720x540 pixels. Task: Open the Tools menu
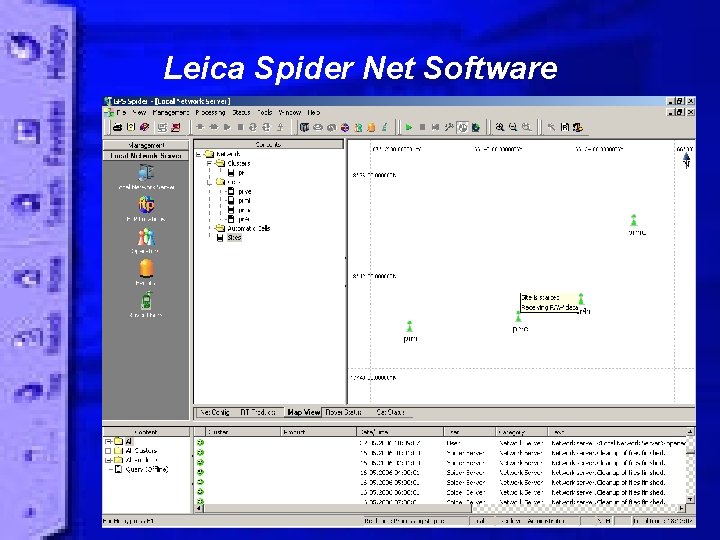tap(264, 112)
